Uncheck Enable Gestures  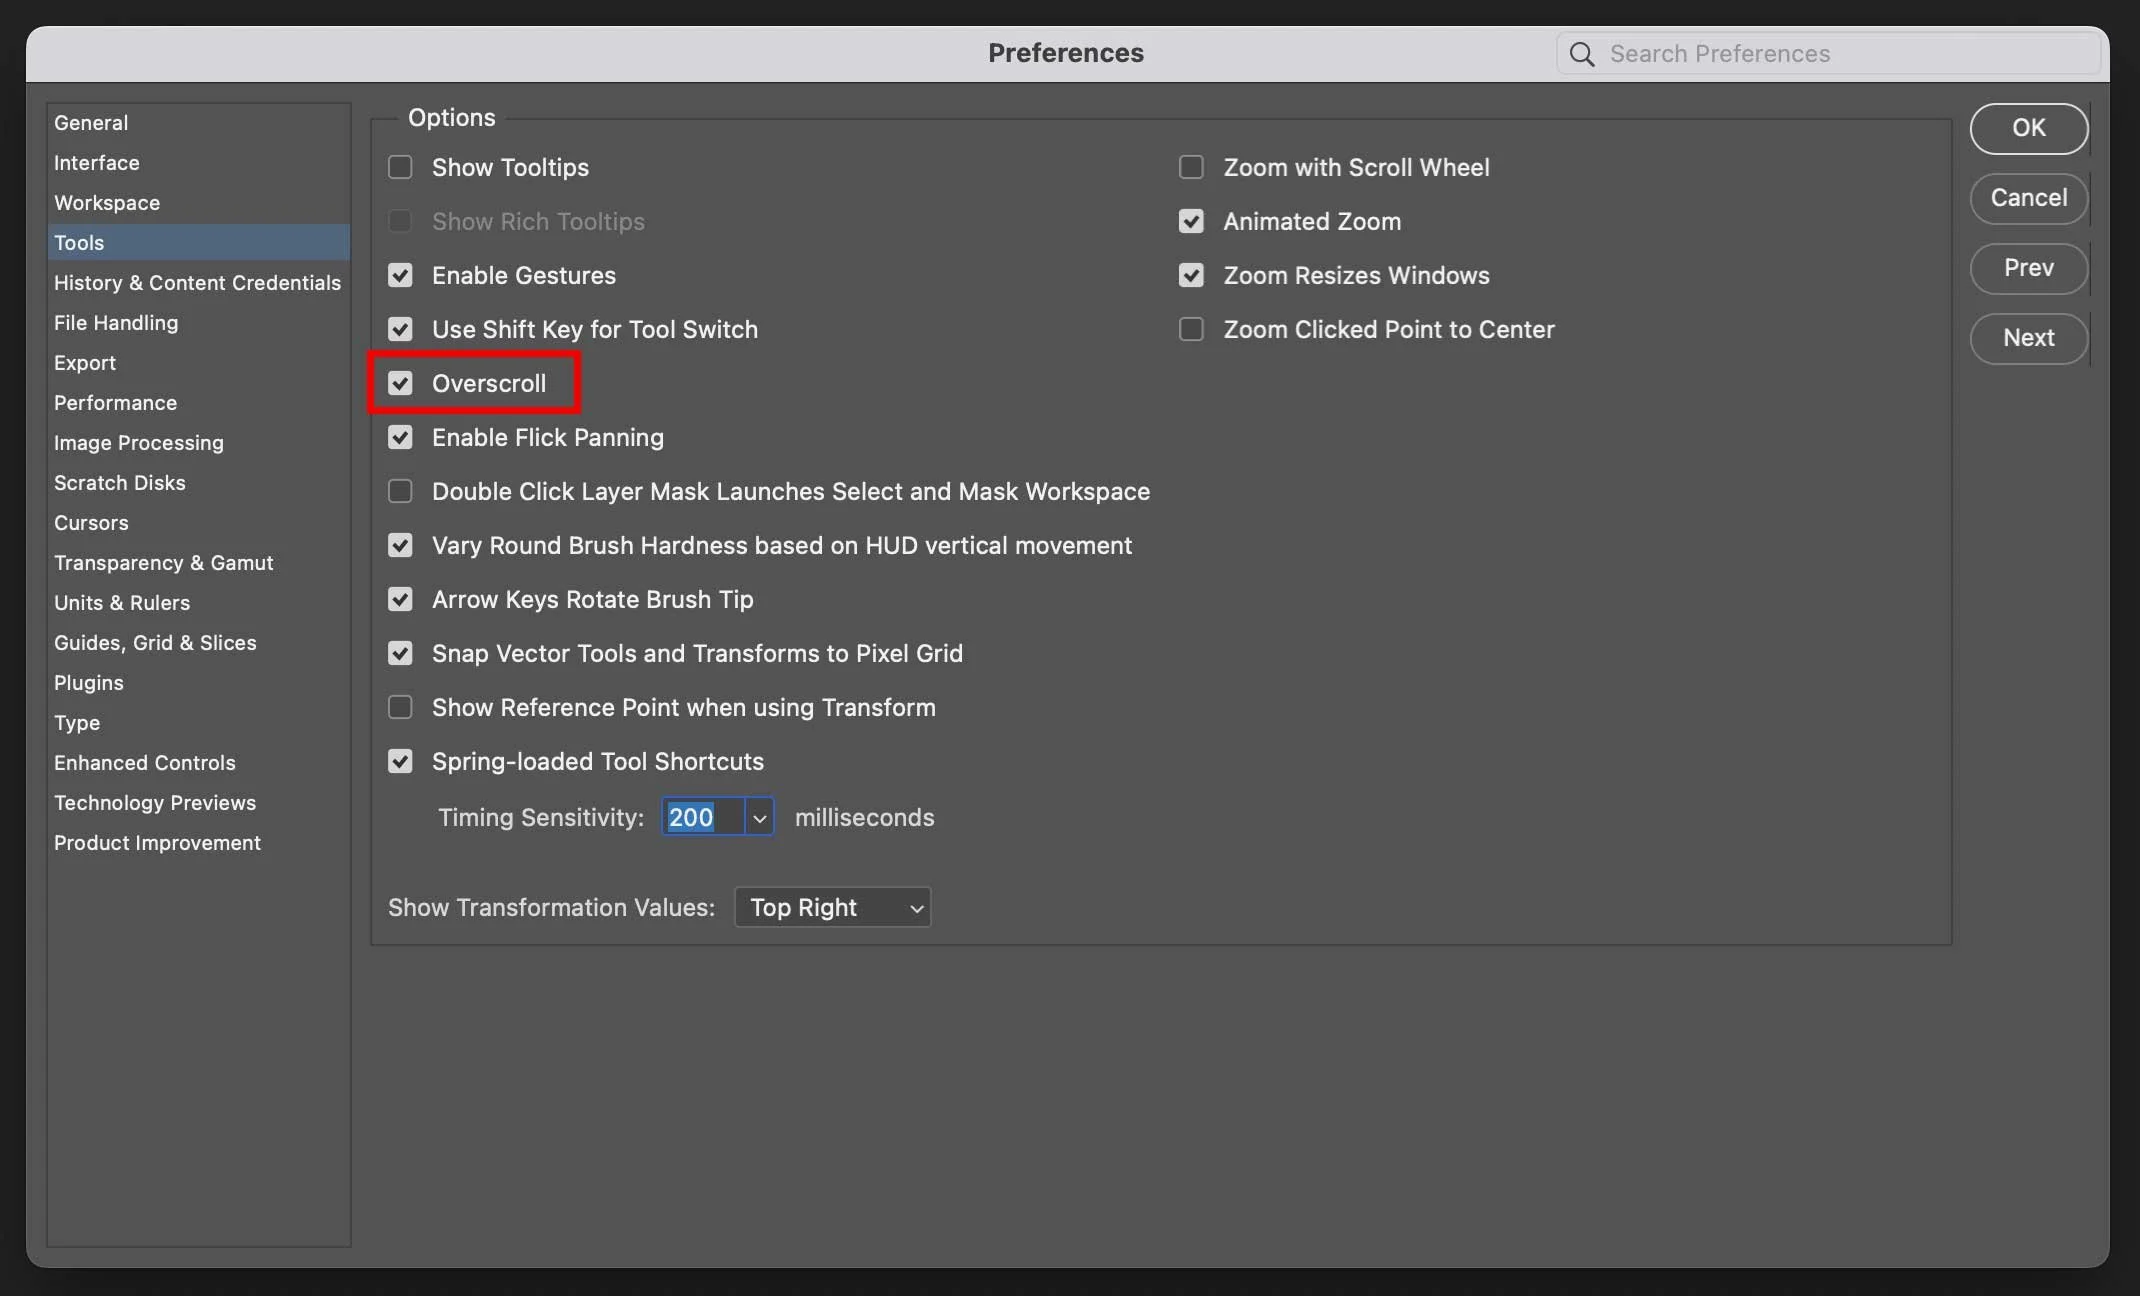point(400,275)
